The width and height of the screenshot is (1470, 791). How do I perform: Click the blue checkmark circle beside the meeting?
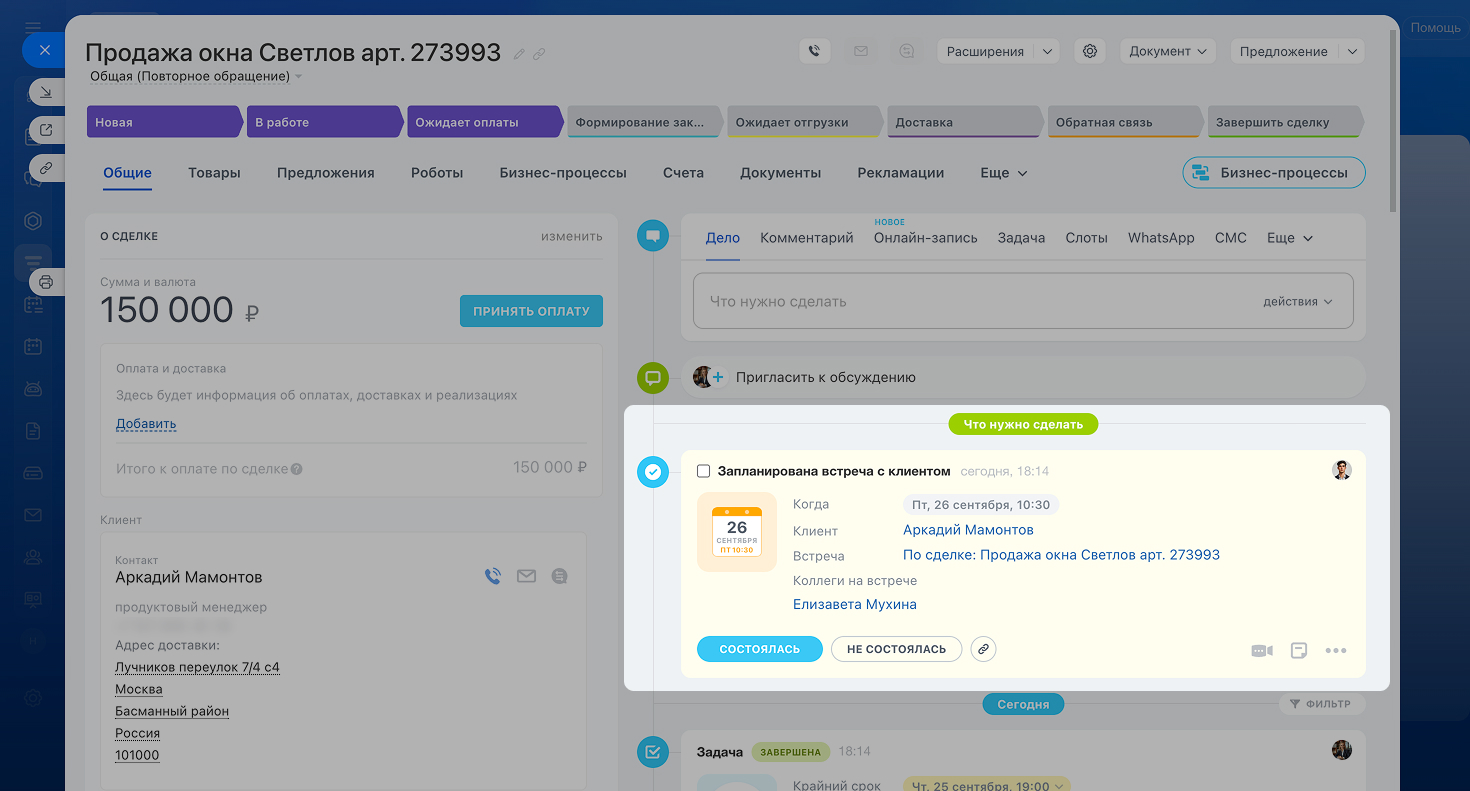(653, 472)
